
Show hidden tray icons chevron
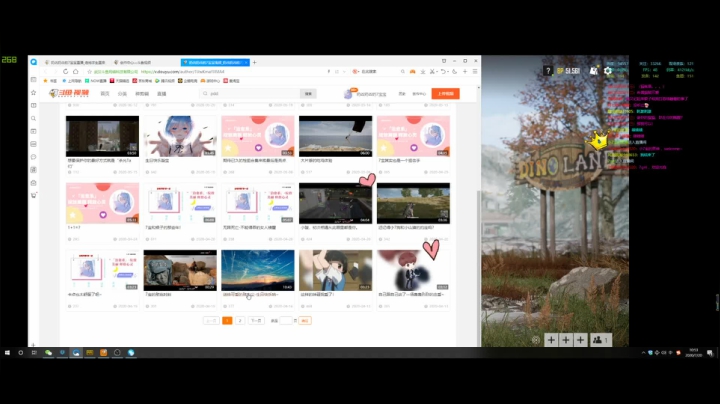pos(643,353)
